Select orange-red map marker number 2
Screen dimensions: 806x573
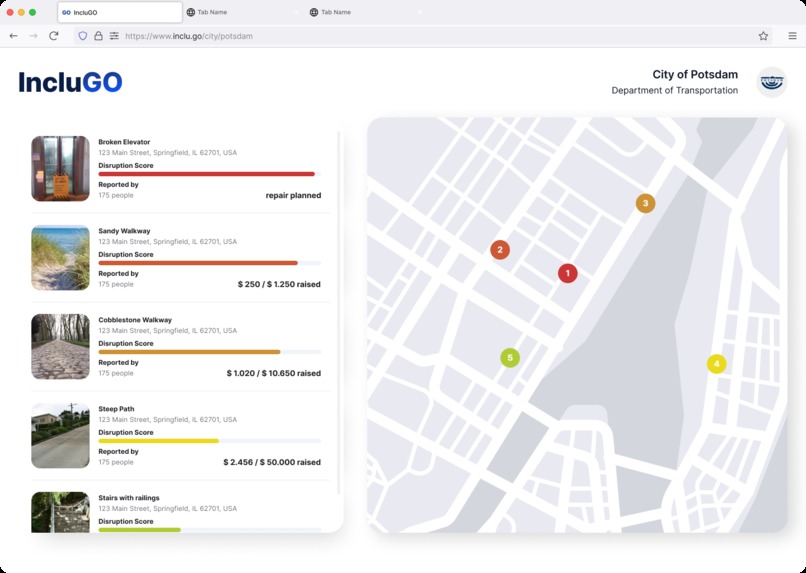click(500, 250)
